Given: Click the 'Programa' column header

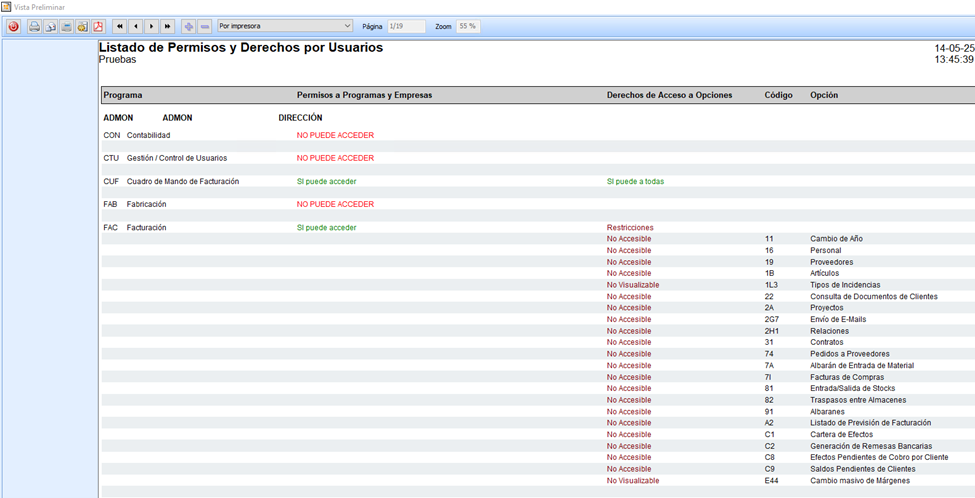Looking at the screenshot, I should [x=122, y=96].
